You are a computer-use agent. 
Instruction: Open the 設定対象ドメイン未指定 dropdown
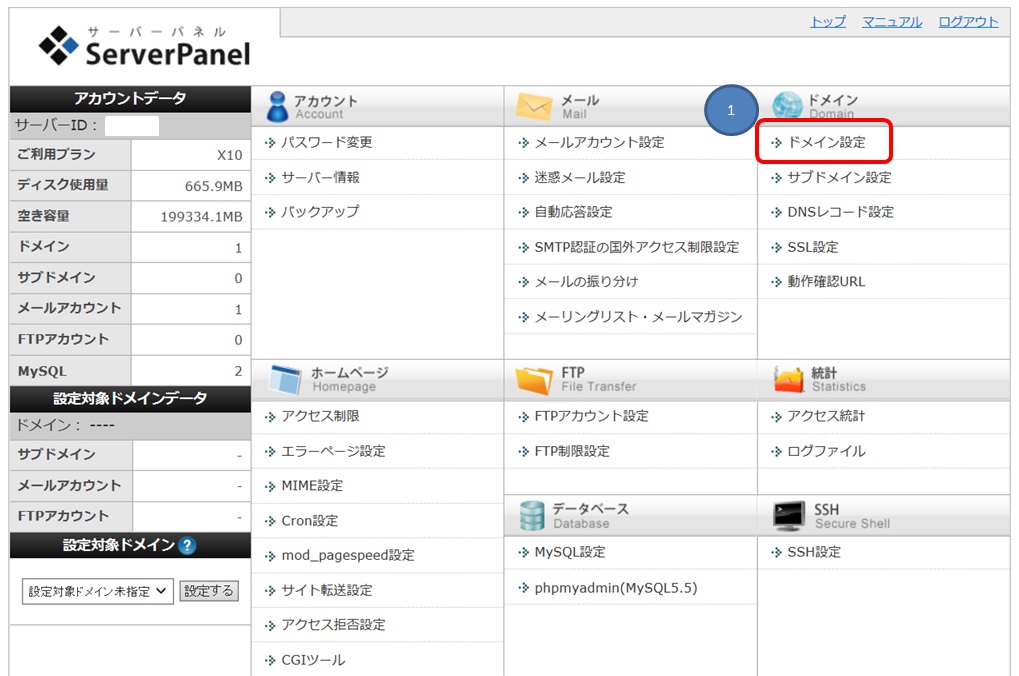point(98,591)
